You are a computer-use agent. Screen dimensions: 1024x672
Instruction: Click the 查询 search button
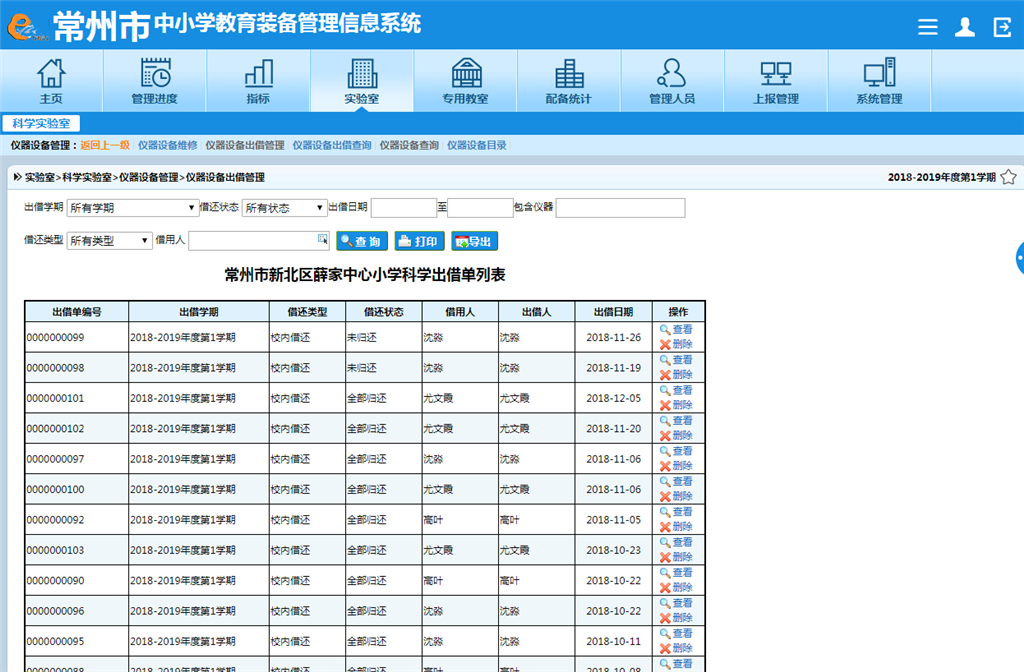[x=362, y=241]
